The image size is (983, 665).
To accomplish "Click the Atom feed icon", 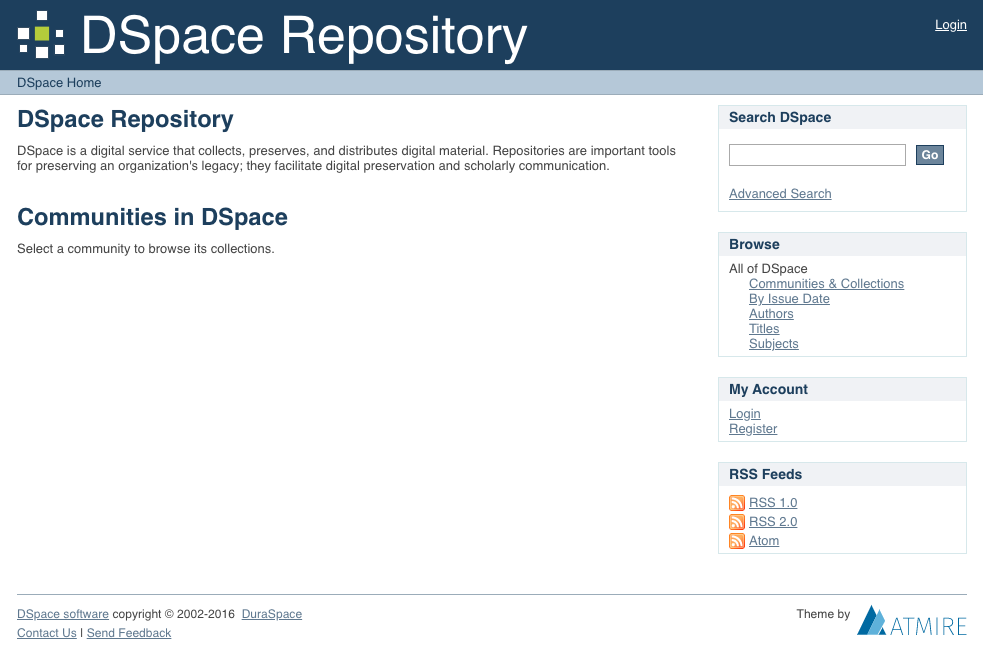I will click(x=737, y=540).
